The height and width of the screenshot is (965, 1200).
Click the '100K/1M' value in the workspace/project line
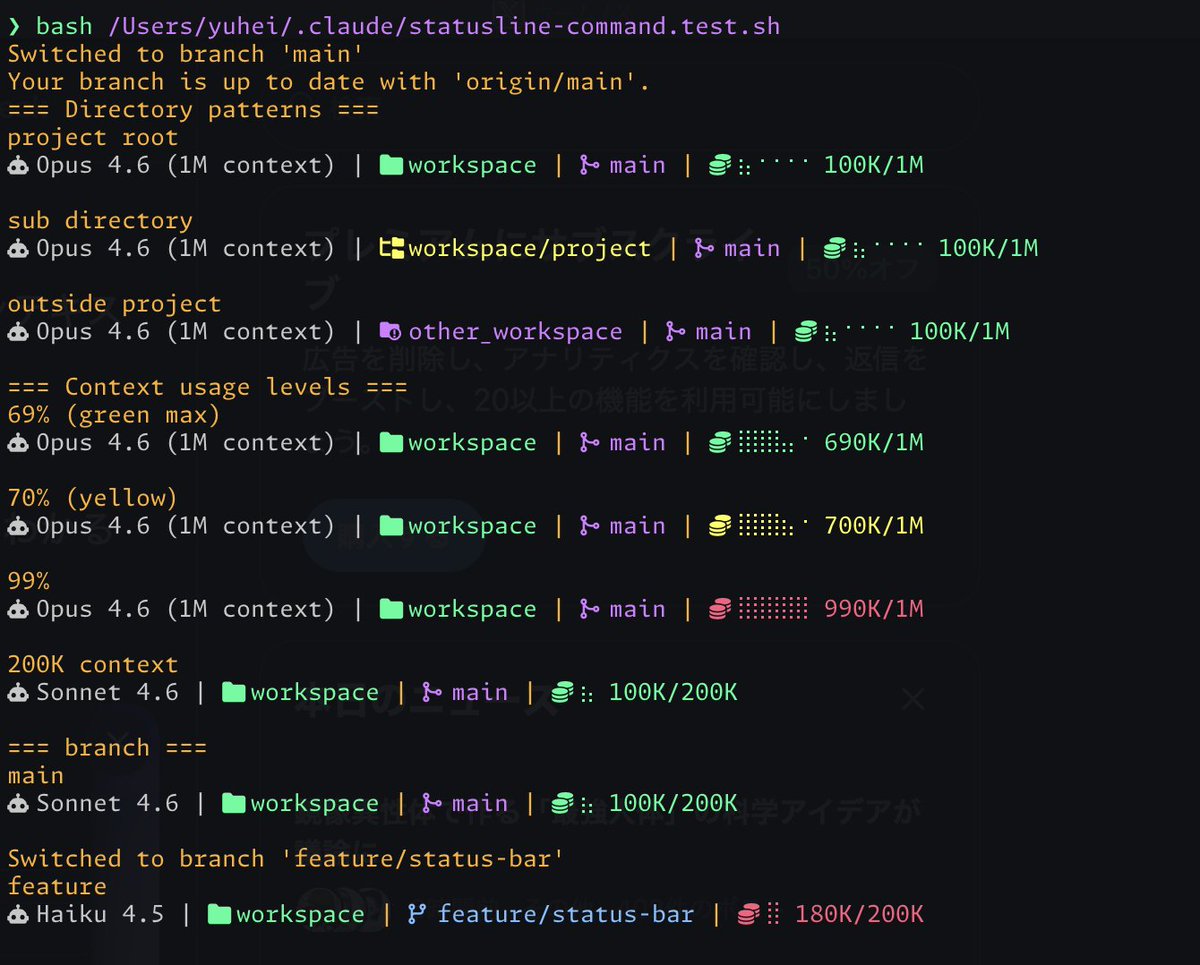pyautogui.click(x=989, y=249)
